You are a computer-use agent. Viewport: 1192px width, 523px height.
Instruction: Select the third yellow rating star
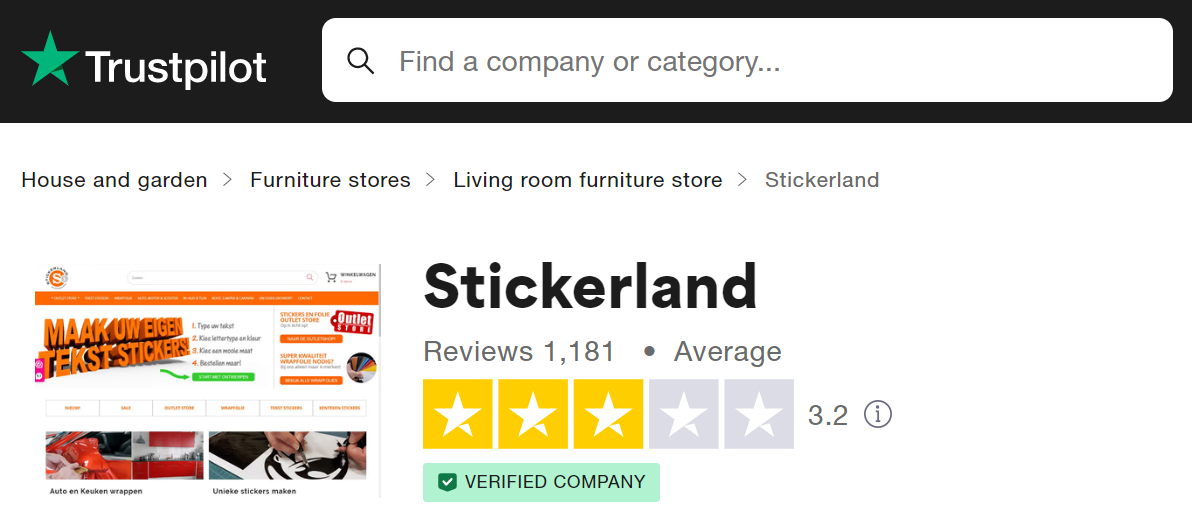608,414
